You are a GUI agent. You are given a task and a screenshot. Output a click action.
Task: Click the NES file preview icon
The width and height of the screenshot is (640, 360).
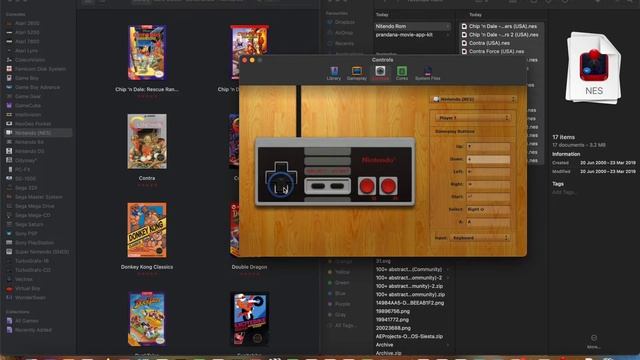(x=594, y=68)
